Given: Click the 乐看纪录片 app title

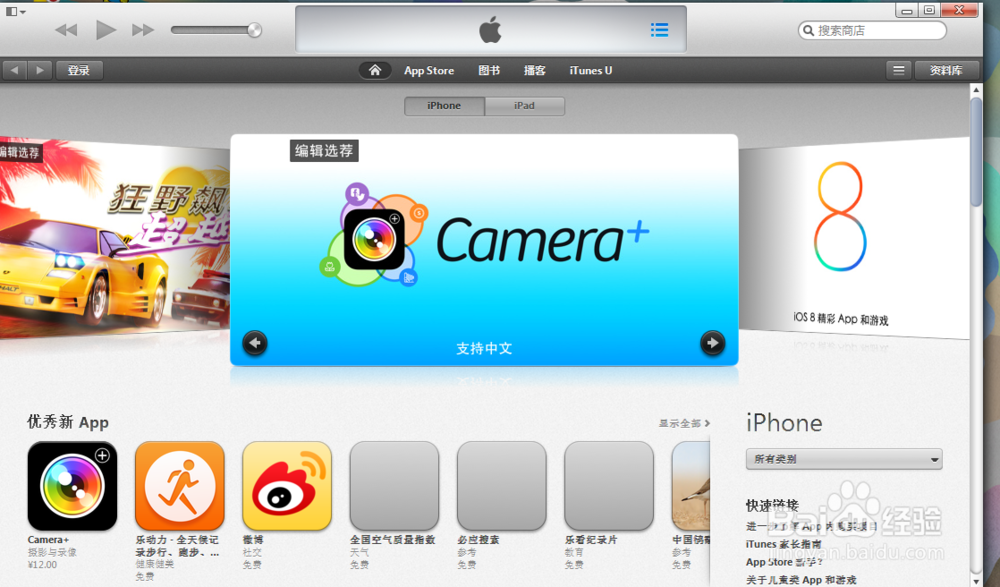Looking at the screenshot, I should click(591, 540).
